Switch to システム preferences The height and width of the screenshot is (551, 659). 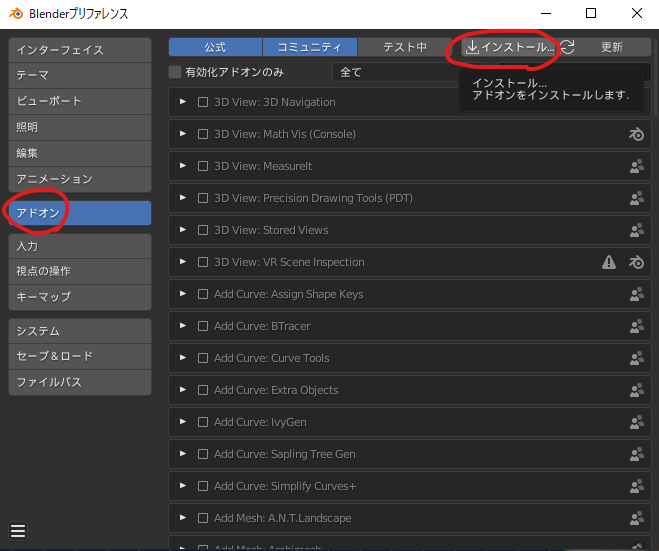click(80, 331)
